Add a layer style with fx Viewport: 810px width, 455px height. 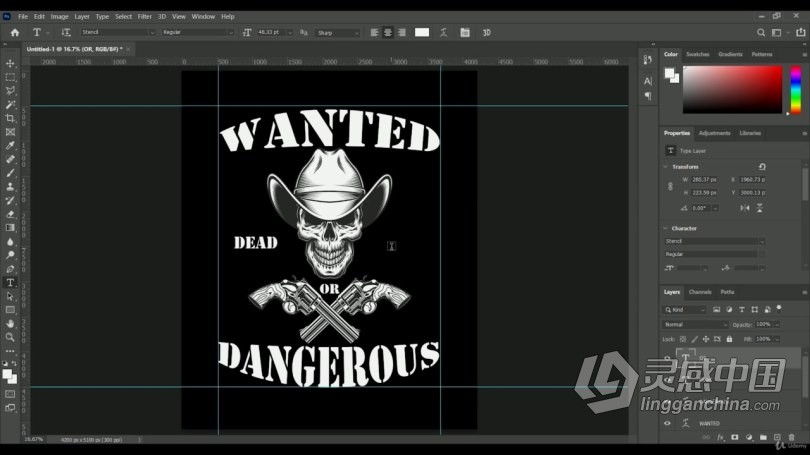pyautogui.click(x=720, y=437)
